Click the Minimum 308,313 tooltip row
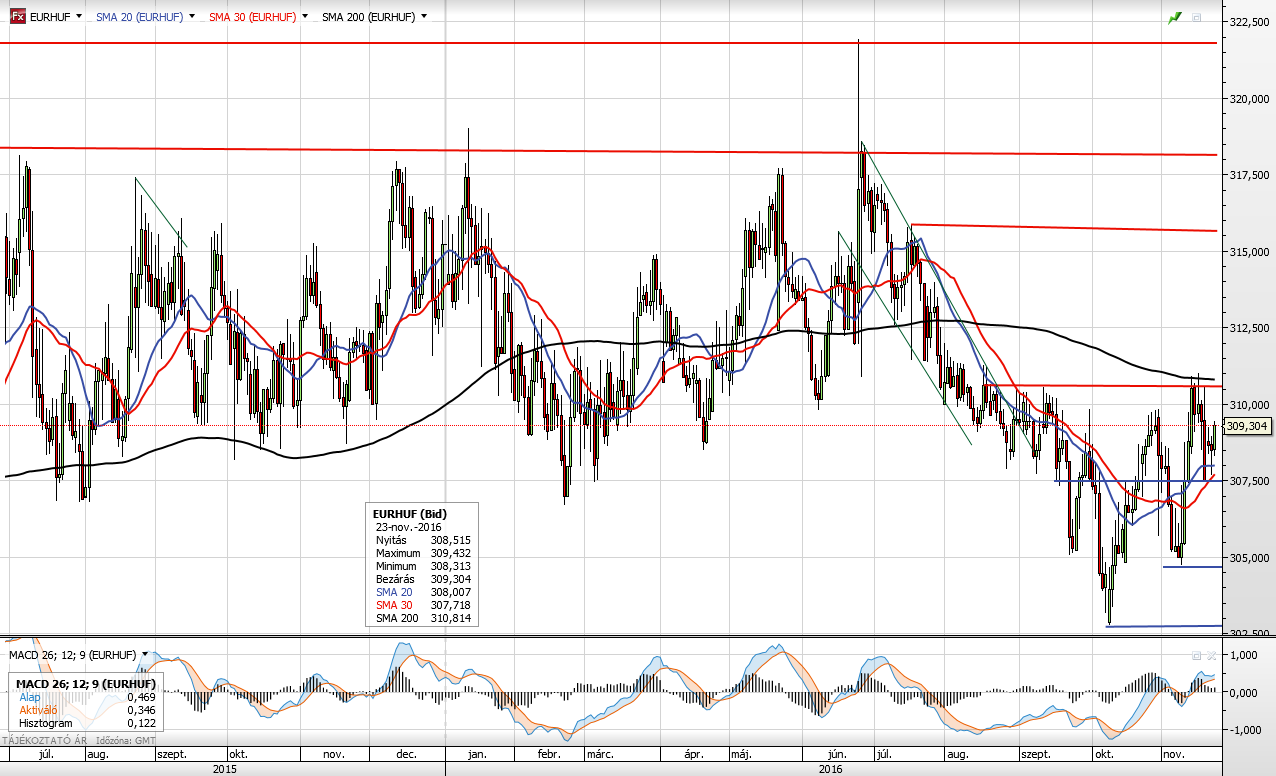 click(x=423, y=566)
